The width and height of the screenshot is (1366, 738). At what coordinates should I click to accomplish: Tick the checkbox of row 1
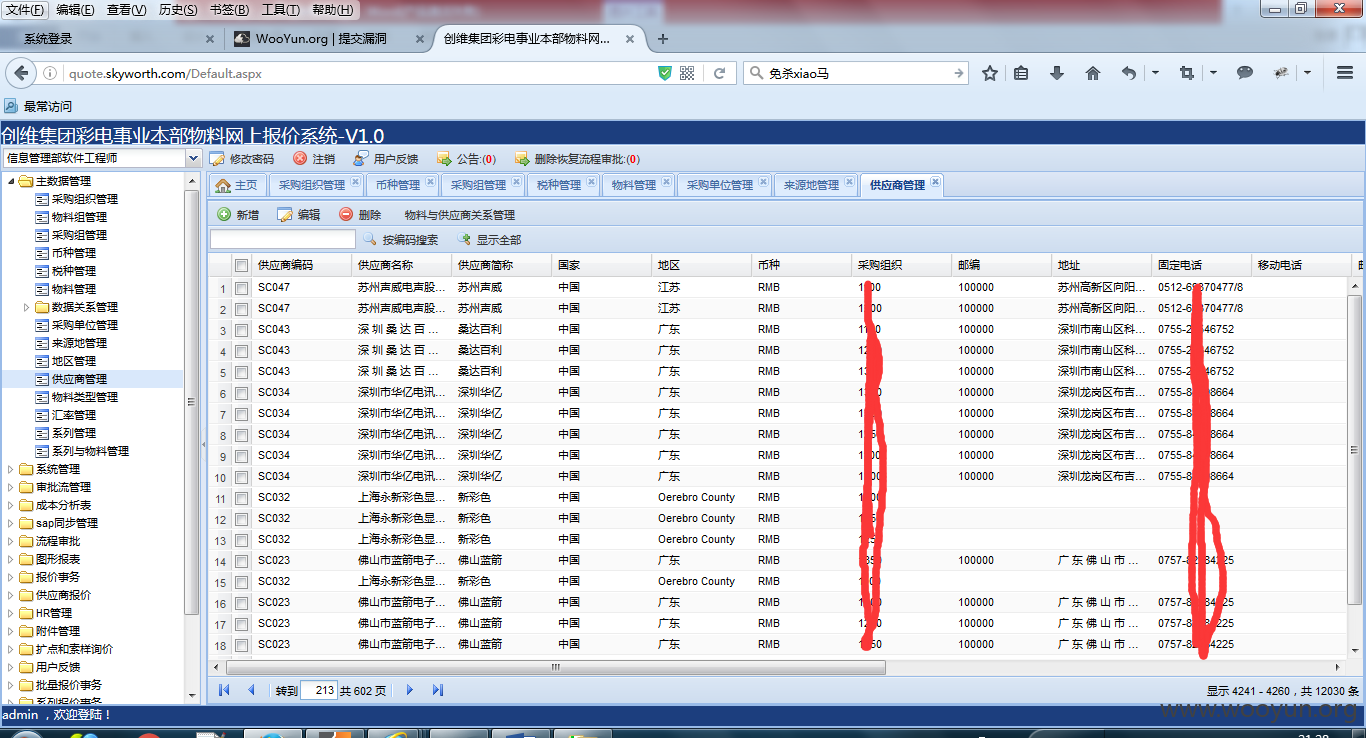coord(241,287)
